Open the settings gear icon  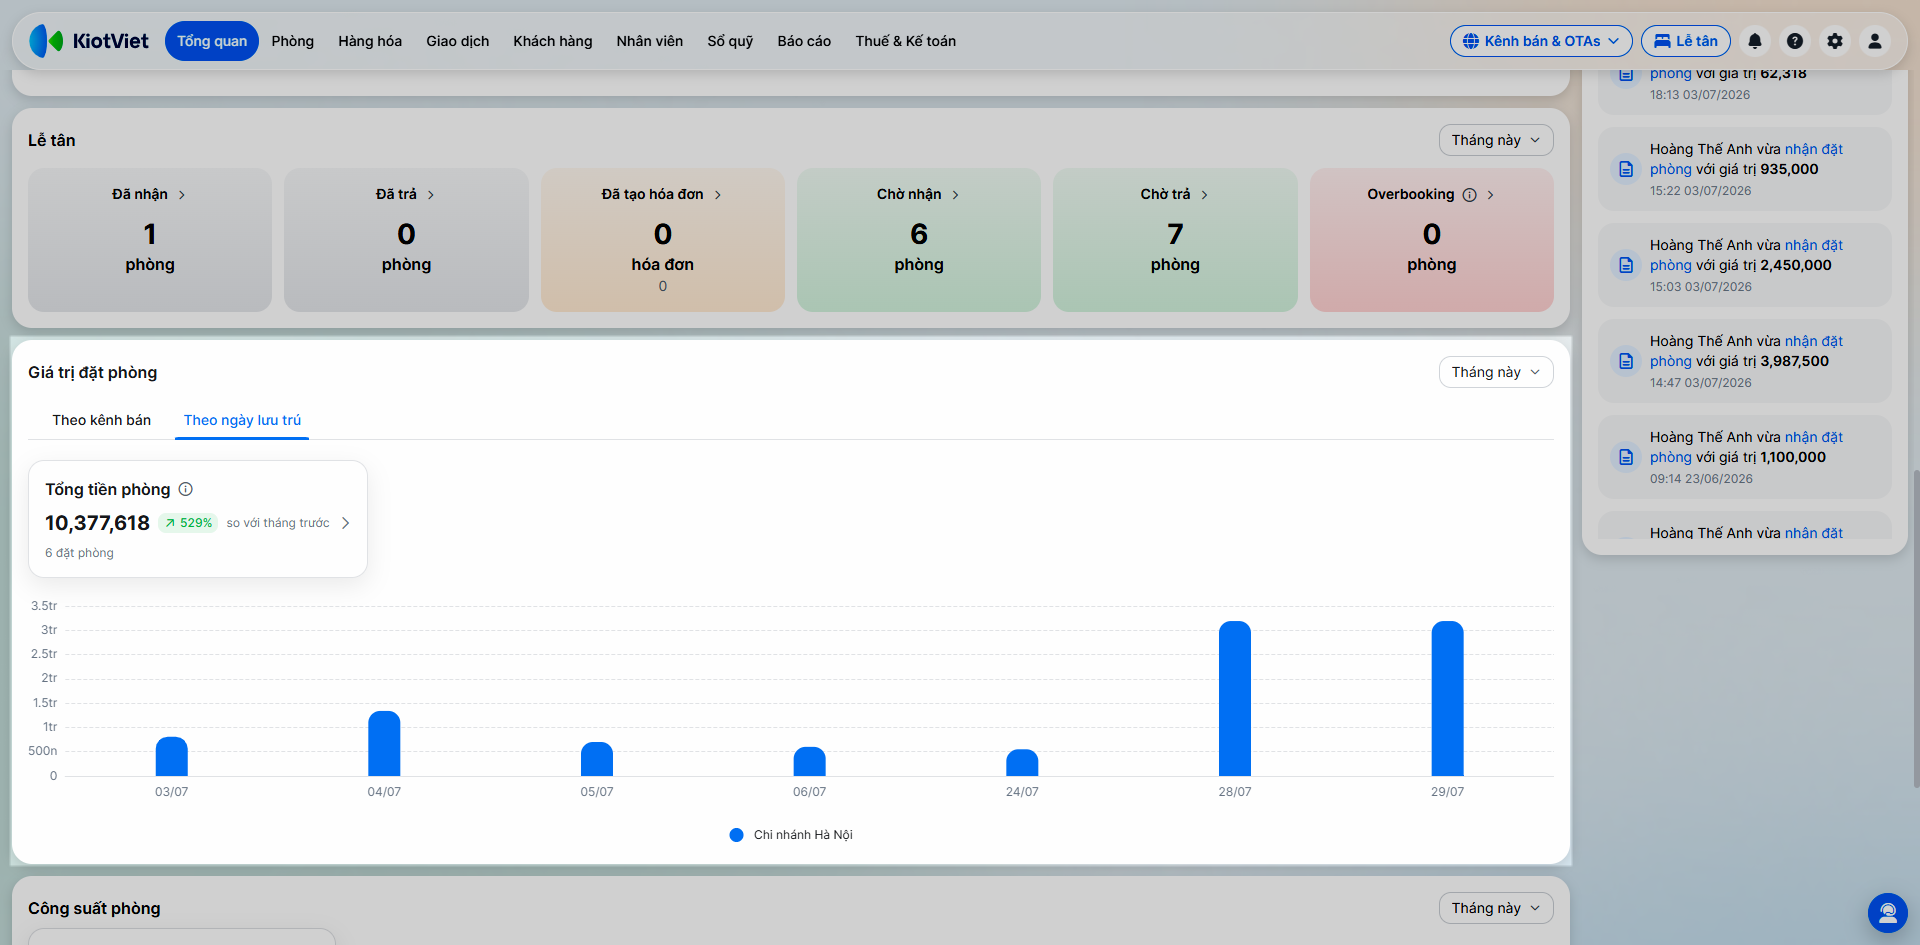(x=1835, y=41)
